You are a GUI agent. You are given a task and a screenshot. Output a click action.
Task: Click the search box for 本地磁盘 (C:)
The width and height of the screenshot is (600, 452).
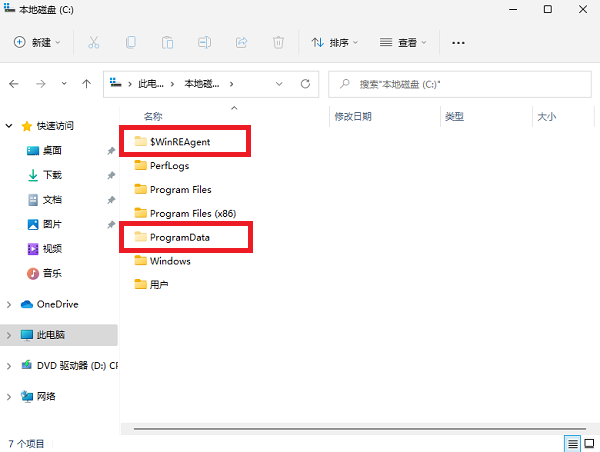(x=460, y=84)
